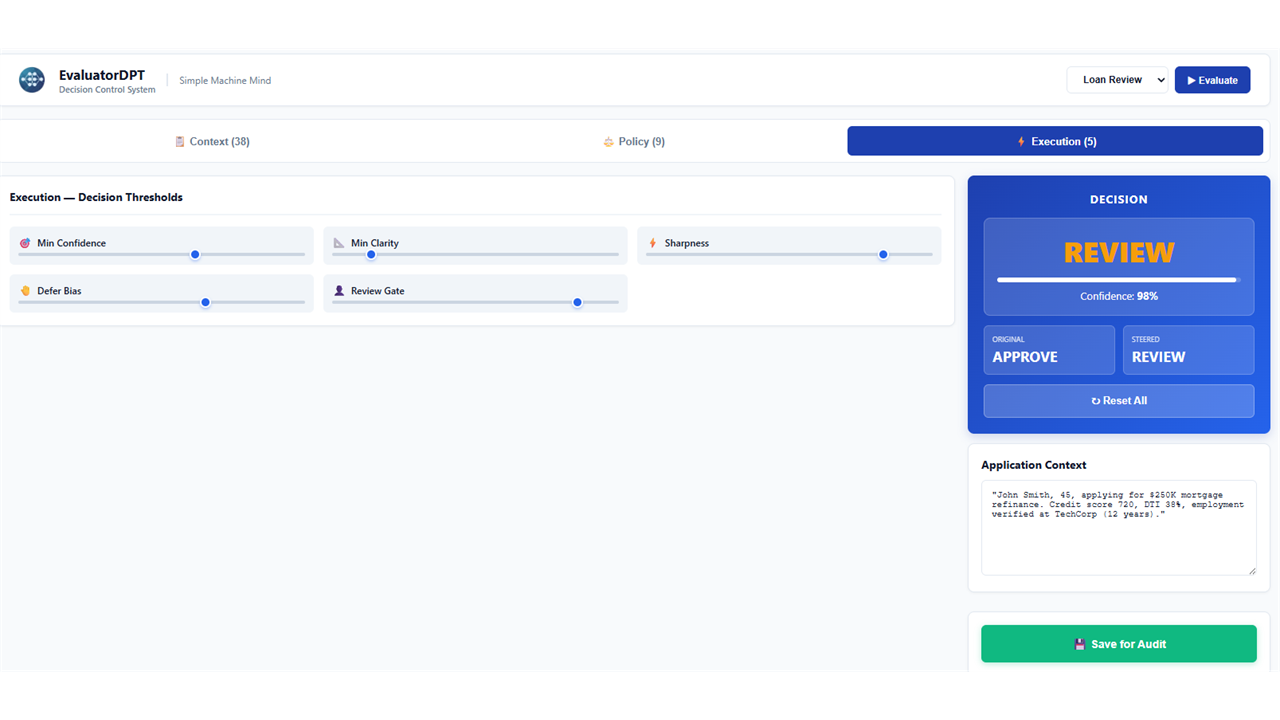Screen dimensions: 1280x720
Task: Click the Sharpness lightning icon
Action: 653,243
